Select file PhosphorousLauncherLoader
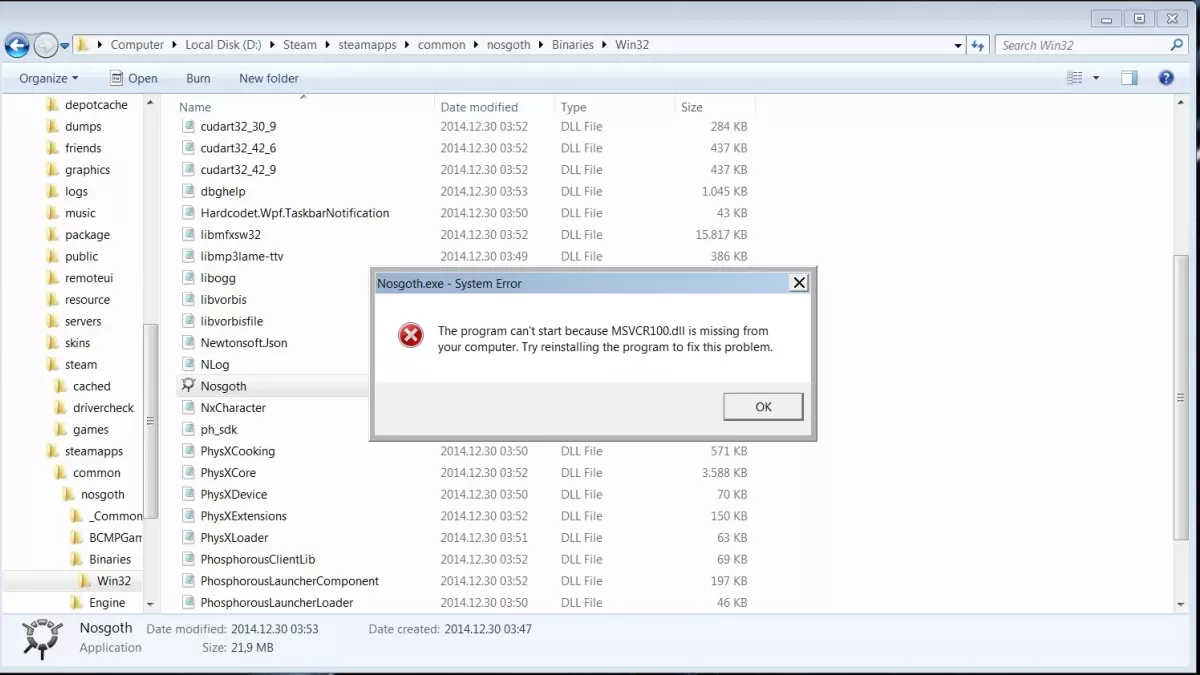Image resolution: width=1200 pixels, height=675 pixels. coord(277,603)
